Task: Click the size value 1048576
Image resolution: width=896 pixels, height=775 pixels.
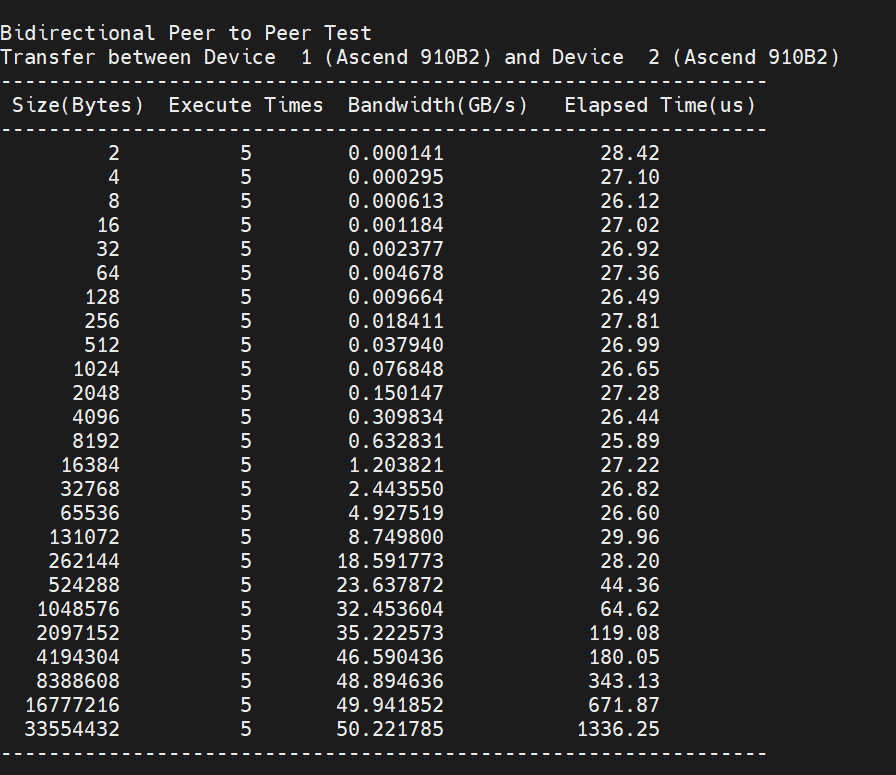Action: (78, 609)
